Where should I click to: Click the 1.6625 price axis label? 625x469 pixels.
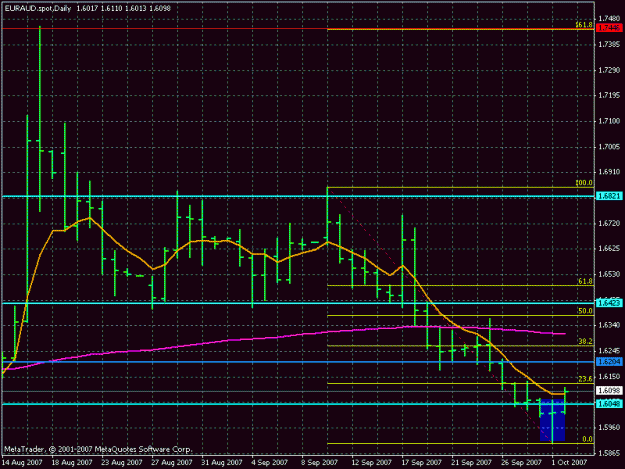609,249
